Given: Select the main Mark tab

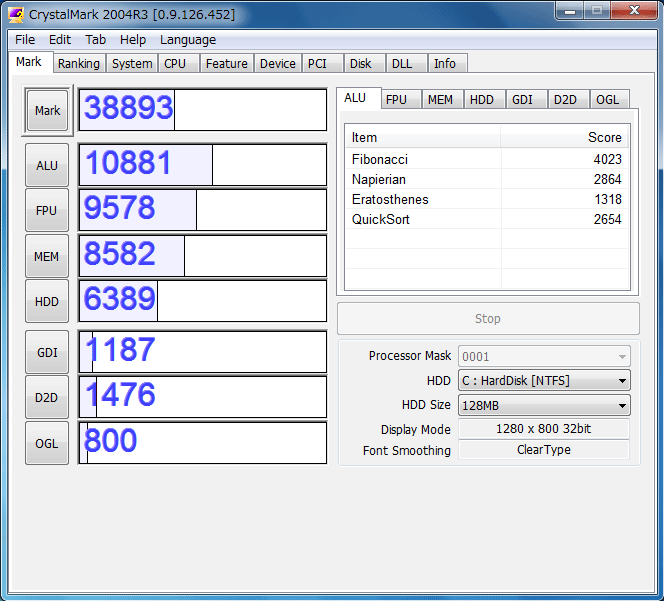Looking at the screenshot, I should pyautogui.click(x=29, y=62).
